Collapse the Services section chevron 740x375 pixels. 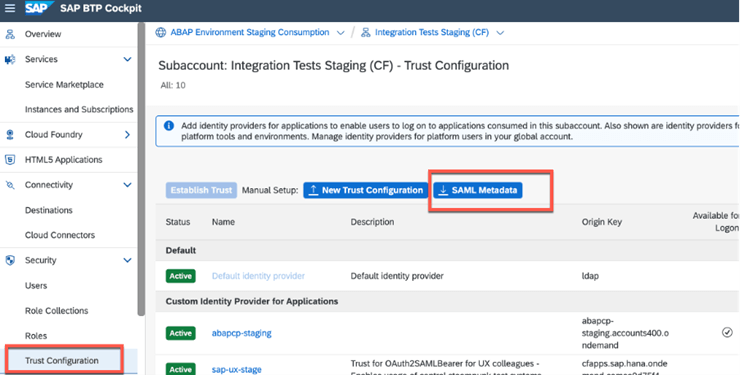coord(127,59)
